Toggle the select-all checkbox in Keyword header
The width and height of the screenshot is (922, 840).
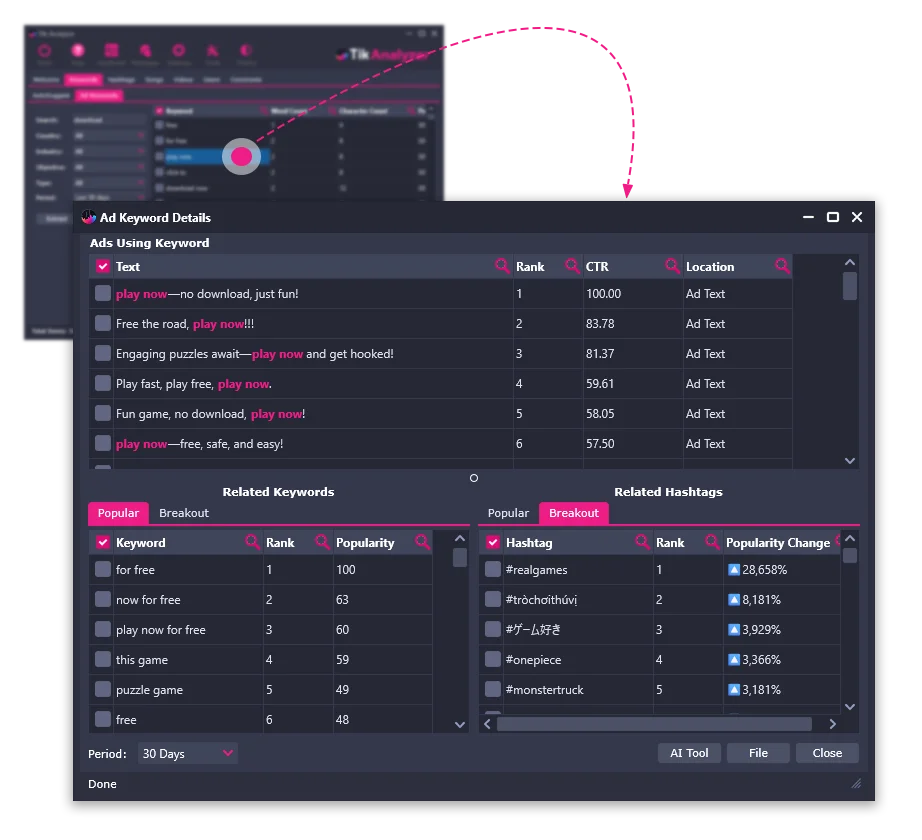102,542
